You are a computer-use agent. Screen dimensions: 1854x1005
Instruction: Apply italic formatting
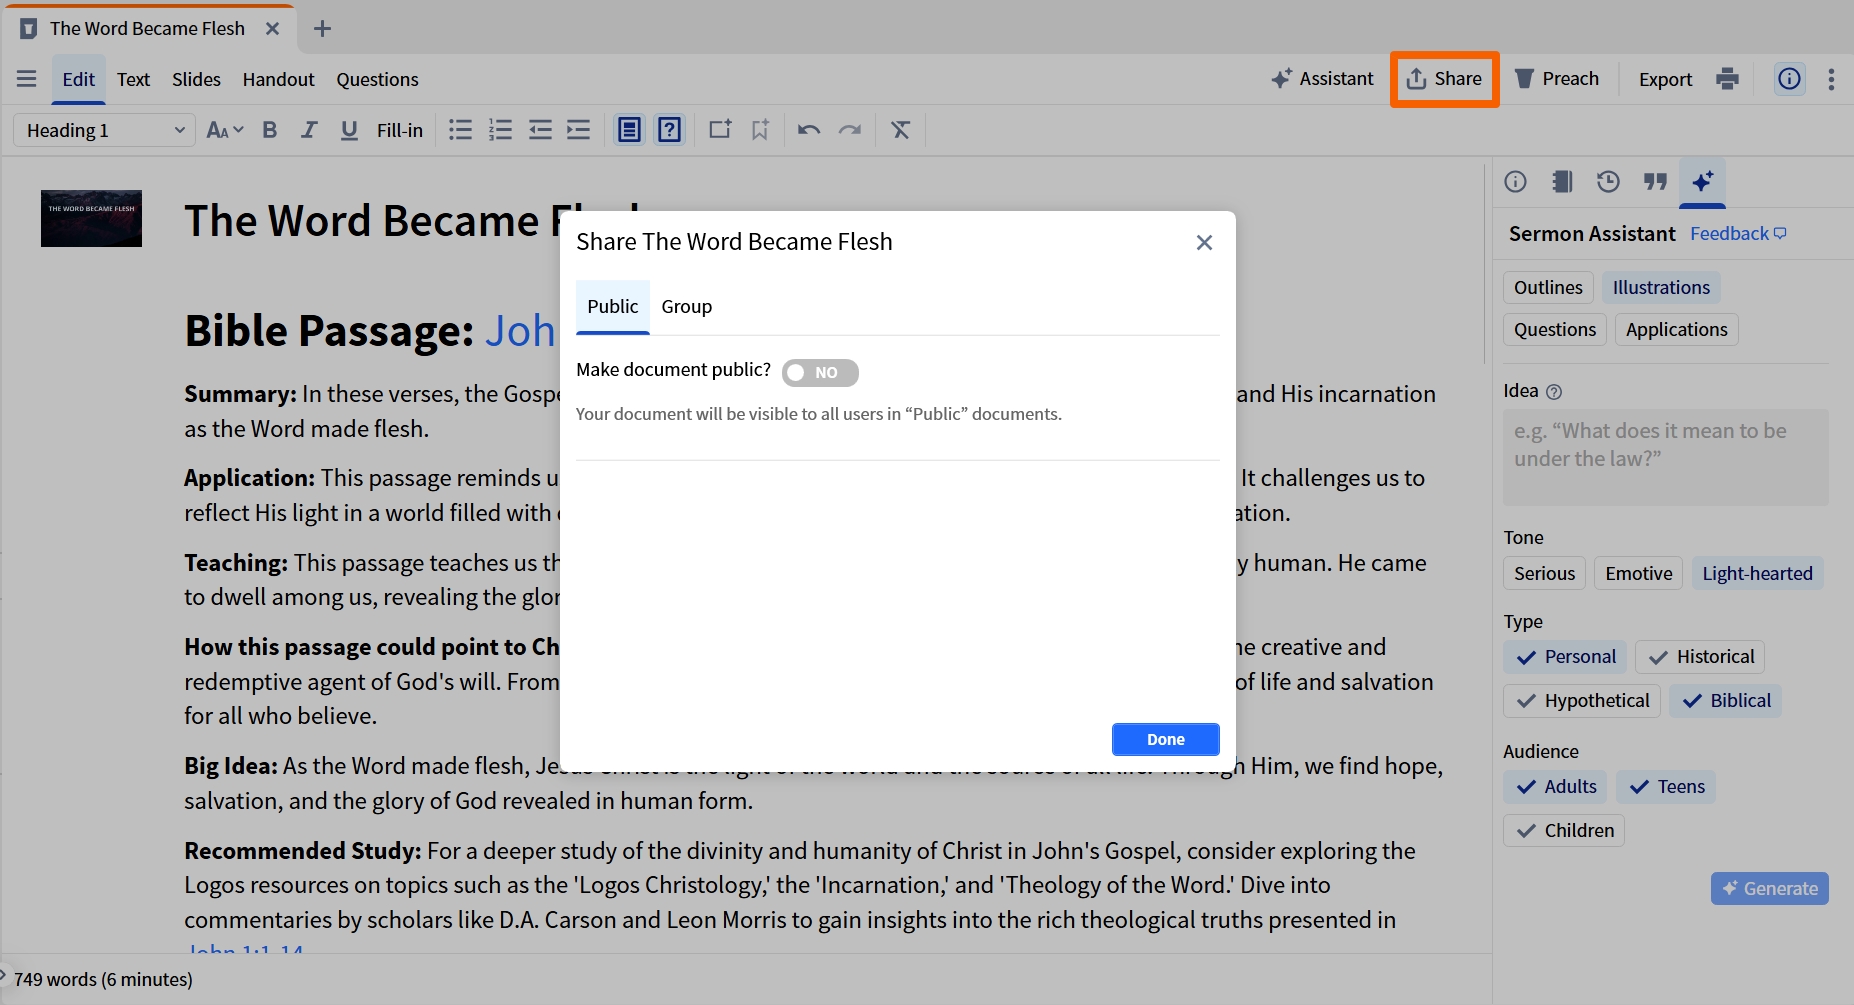[309, 130]
